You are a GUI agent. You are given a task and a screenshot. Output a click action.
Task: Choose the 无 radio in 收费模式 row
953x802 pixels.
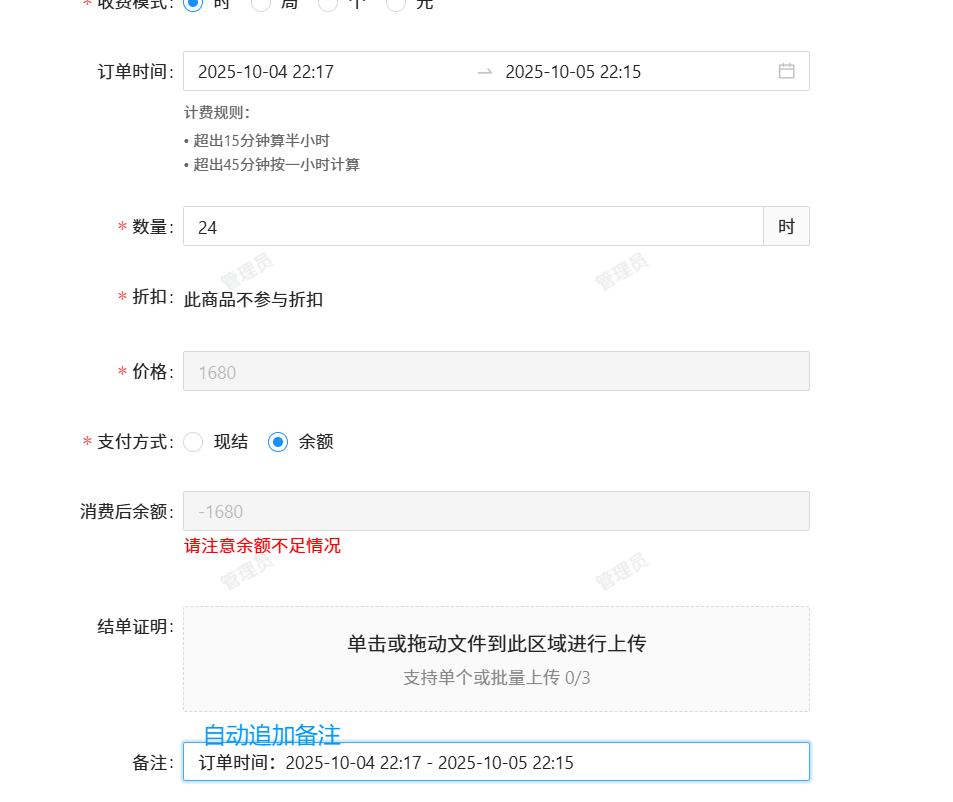pyautogui.click(x=396, y=4)
